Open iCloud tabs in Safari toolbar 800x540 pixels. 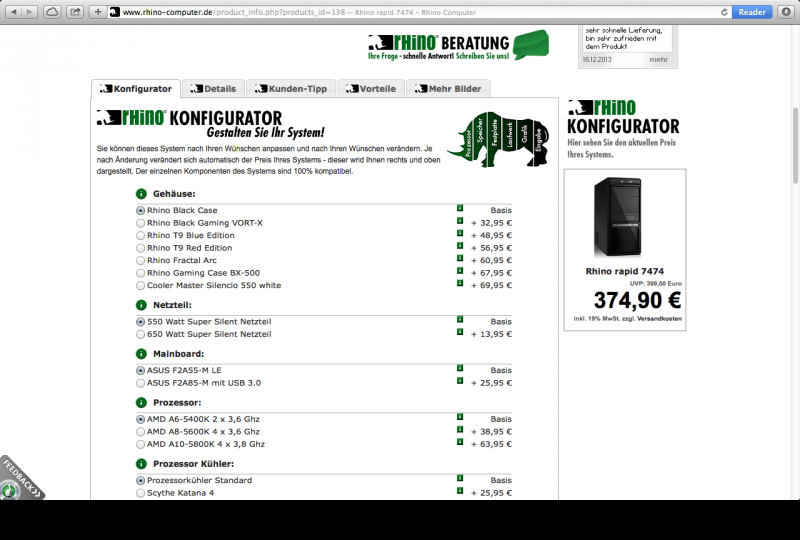(52, 12)
